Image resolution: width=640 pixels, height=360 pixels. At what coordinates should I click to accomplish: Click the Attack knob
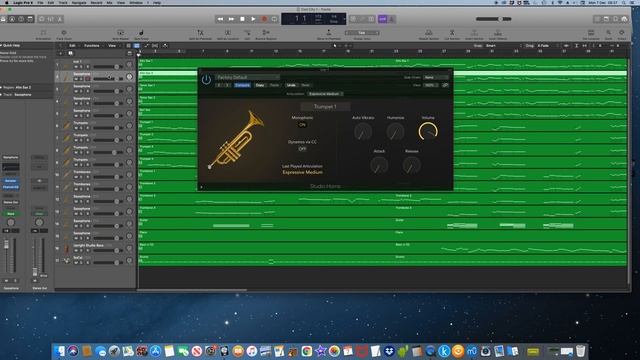point(379,165)
